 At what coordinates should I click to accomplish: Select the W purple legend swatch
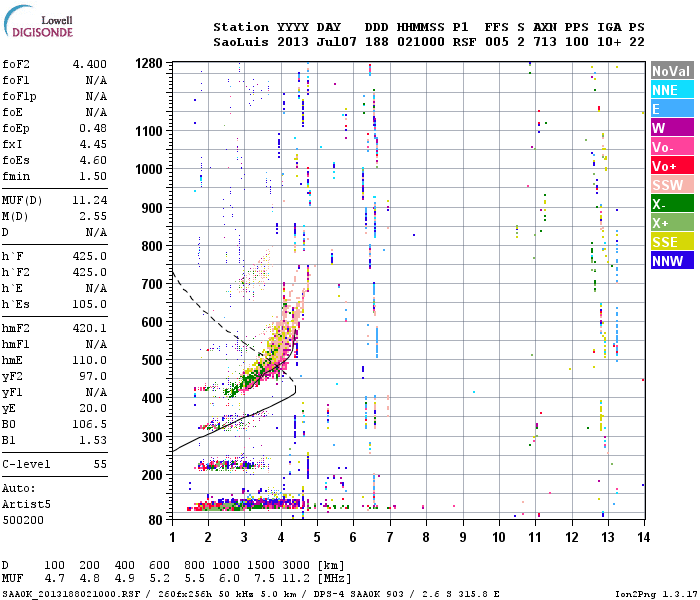[x=672, y=128]
